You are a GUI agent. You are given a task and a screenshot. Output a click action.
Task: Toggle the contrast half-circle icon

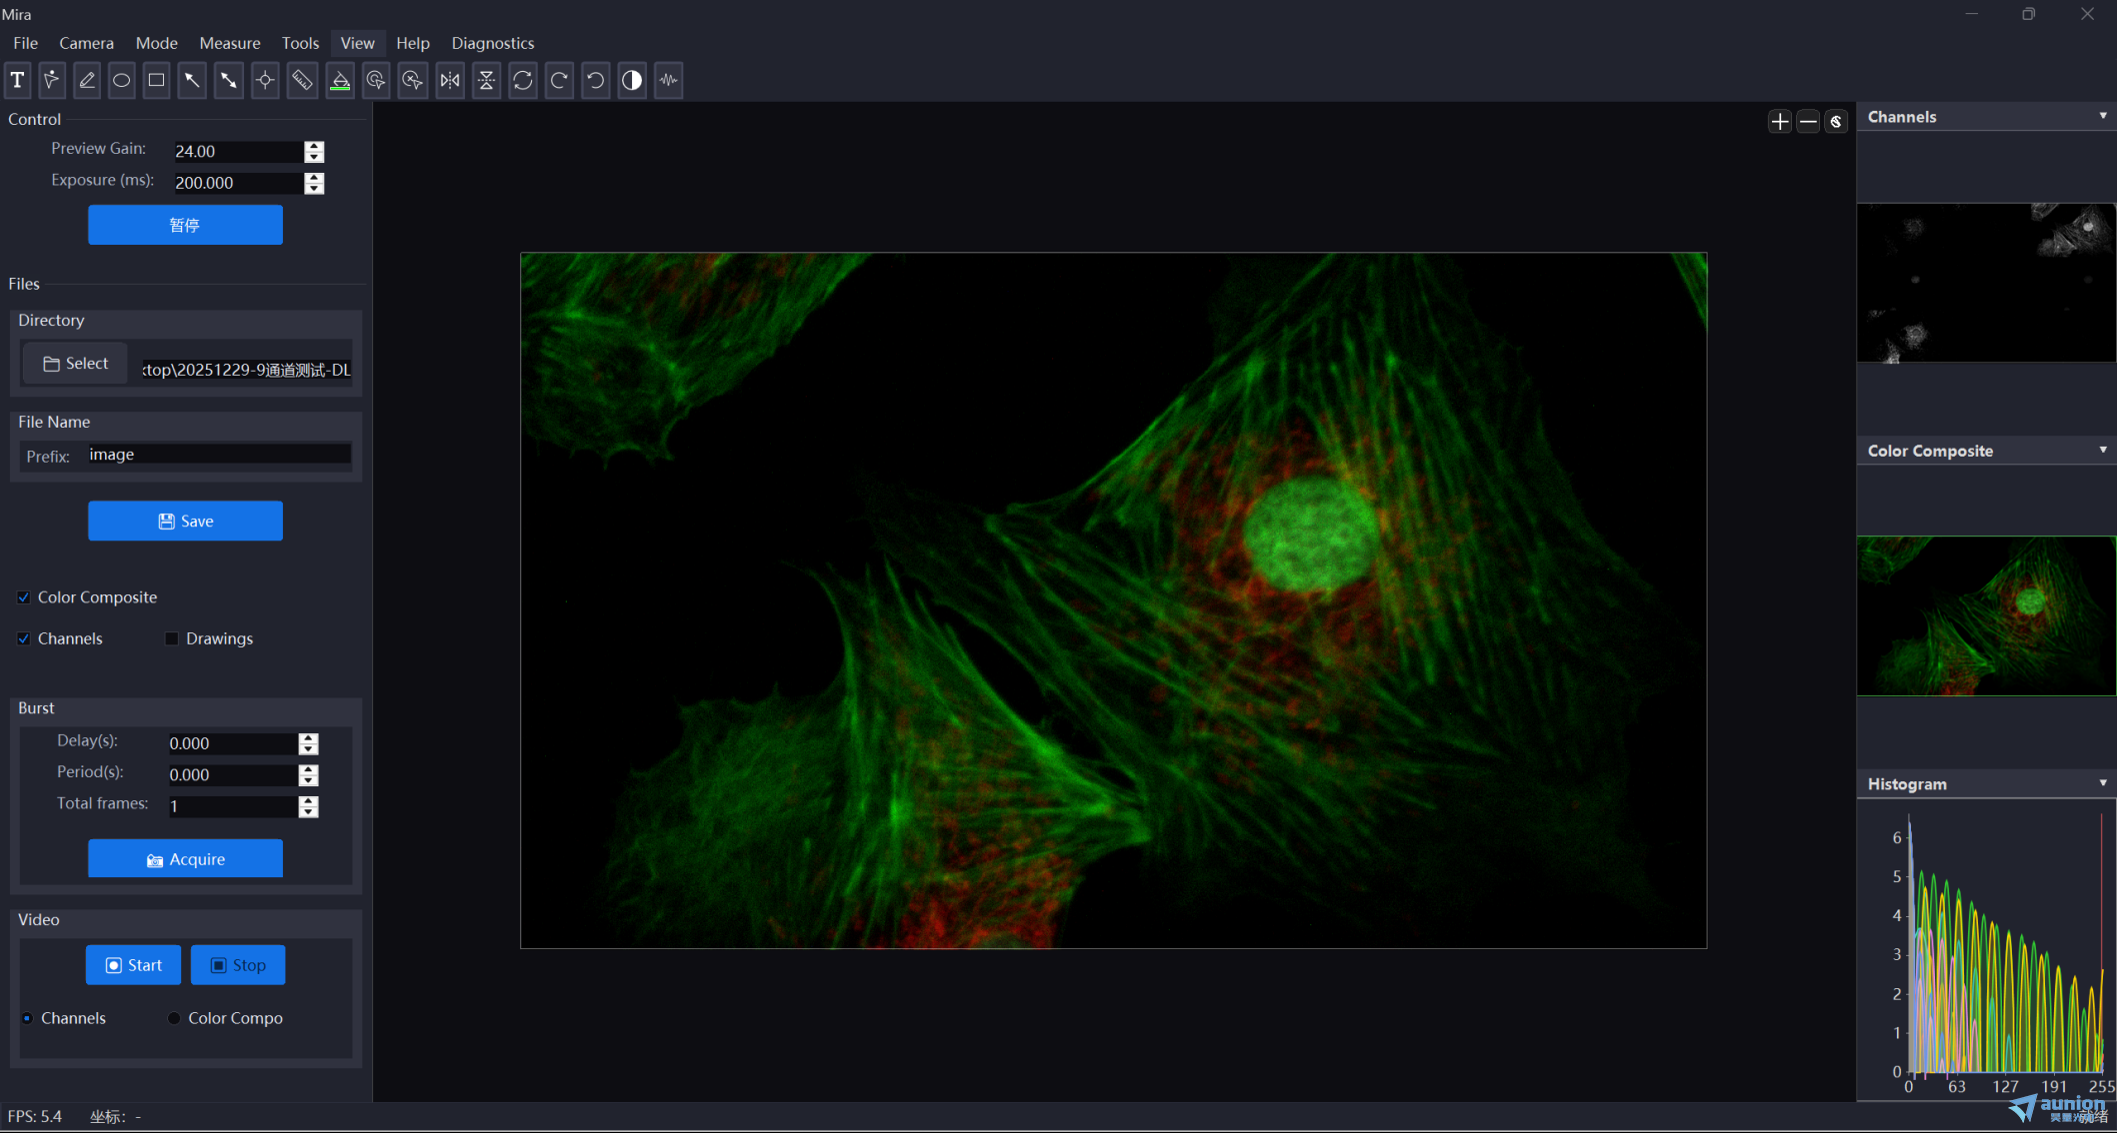tap(632, 80)
